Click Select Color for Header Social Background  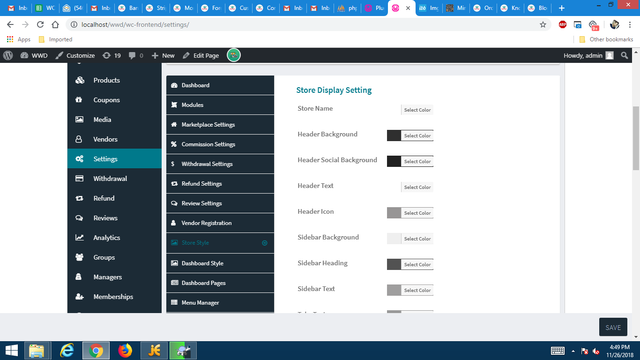[x=417, y=161]
